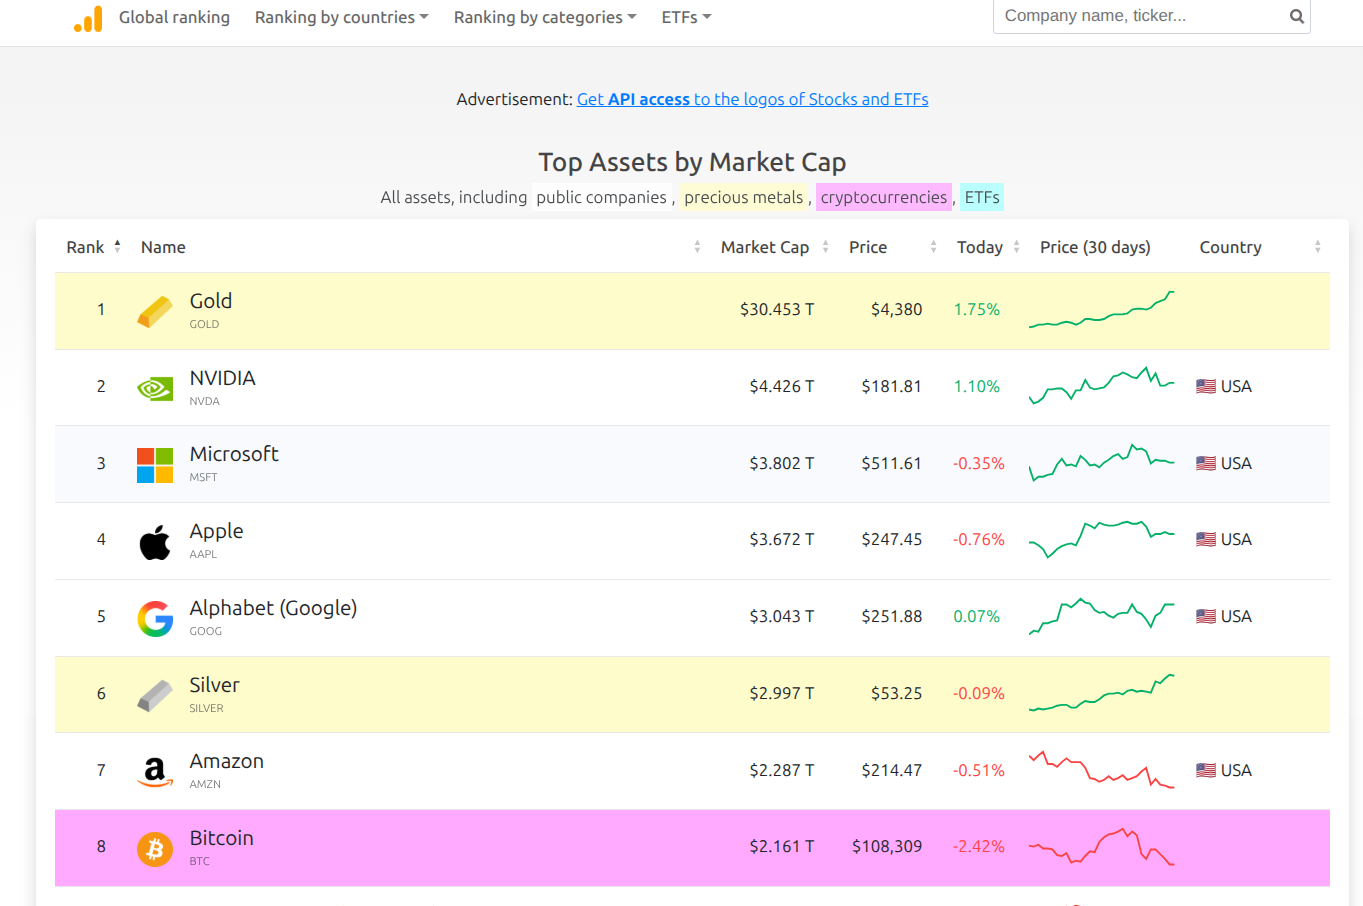Viewport: 1363px width, 906px height.
Task: Click Amazon today change -0.51%
Action: 979,770
